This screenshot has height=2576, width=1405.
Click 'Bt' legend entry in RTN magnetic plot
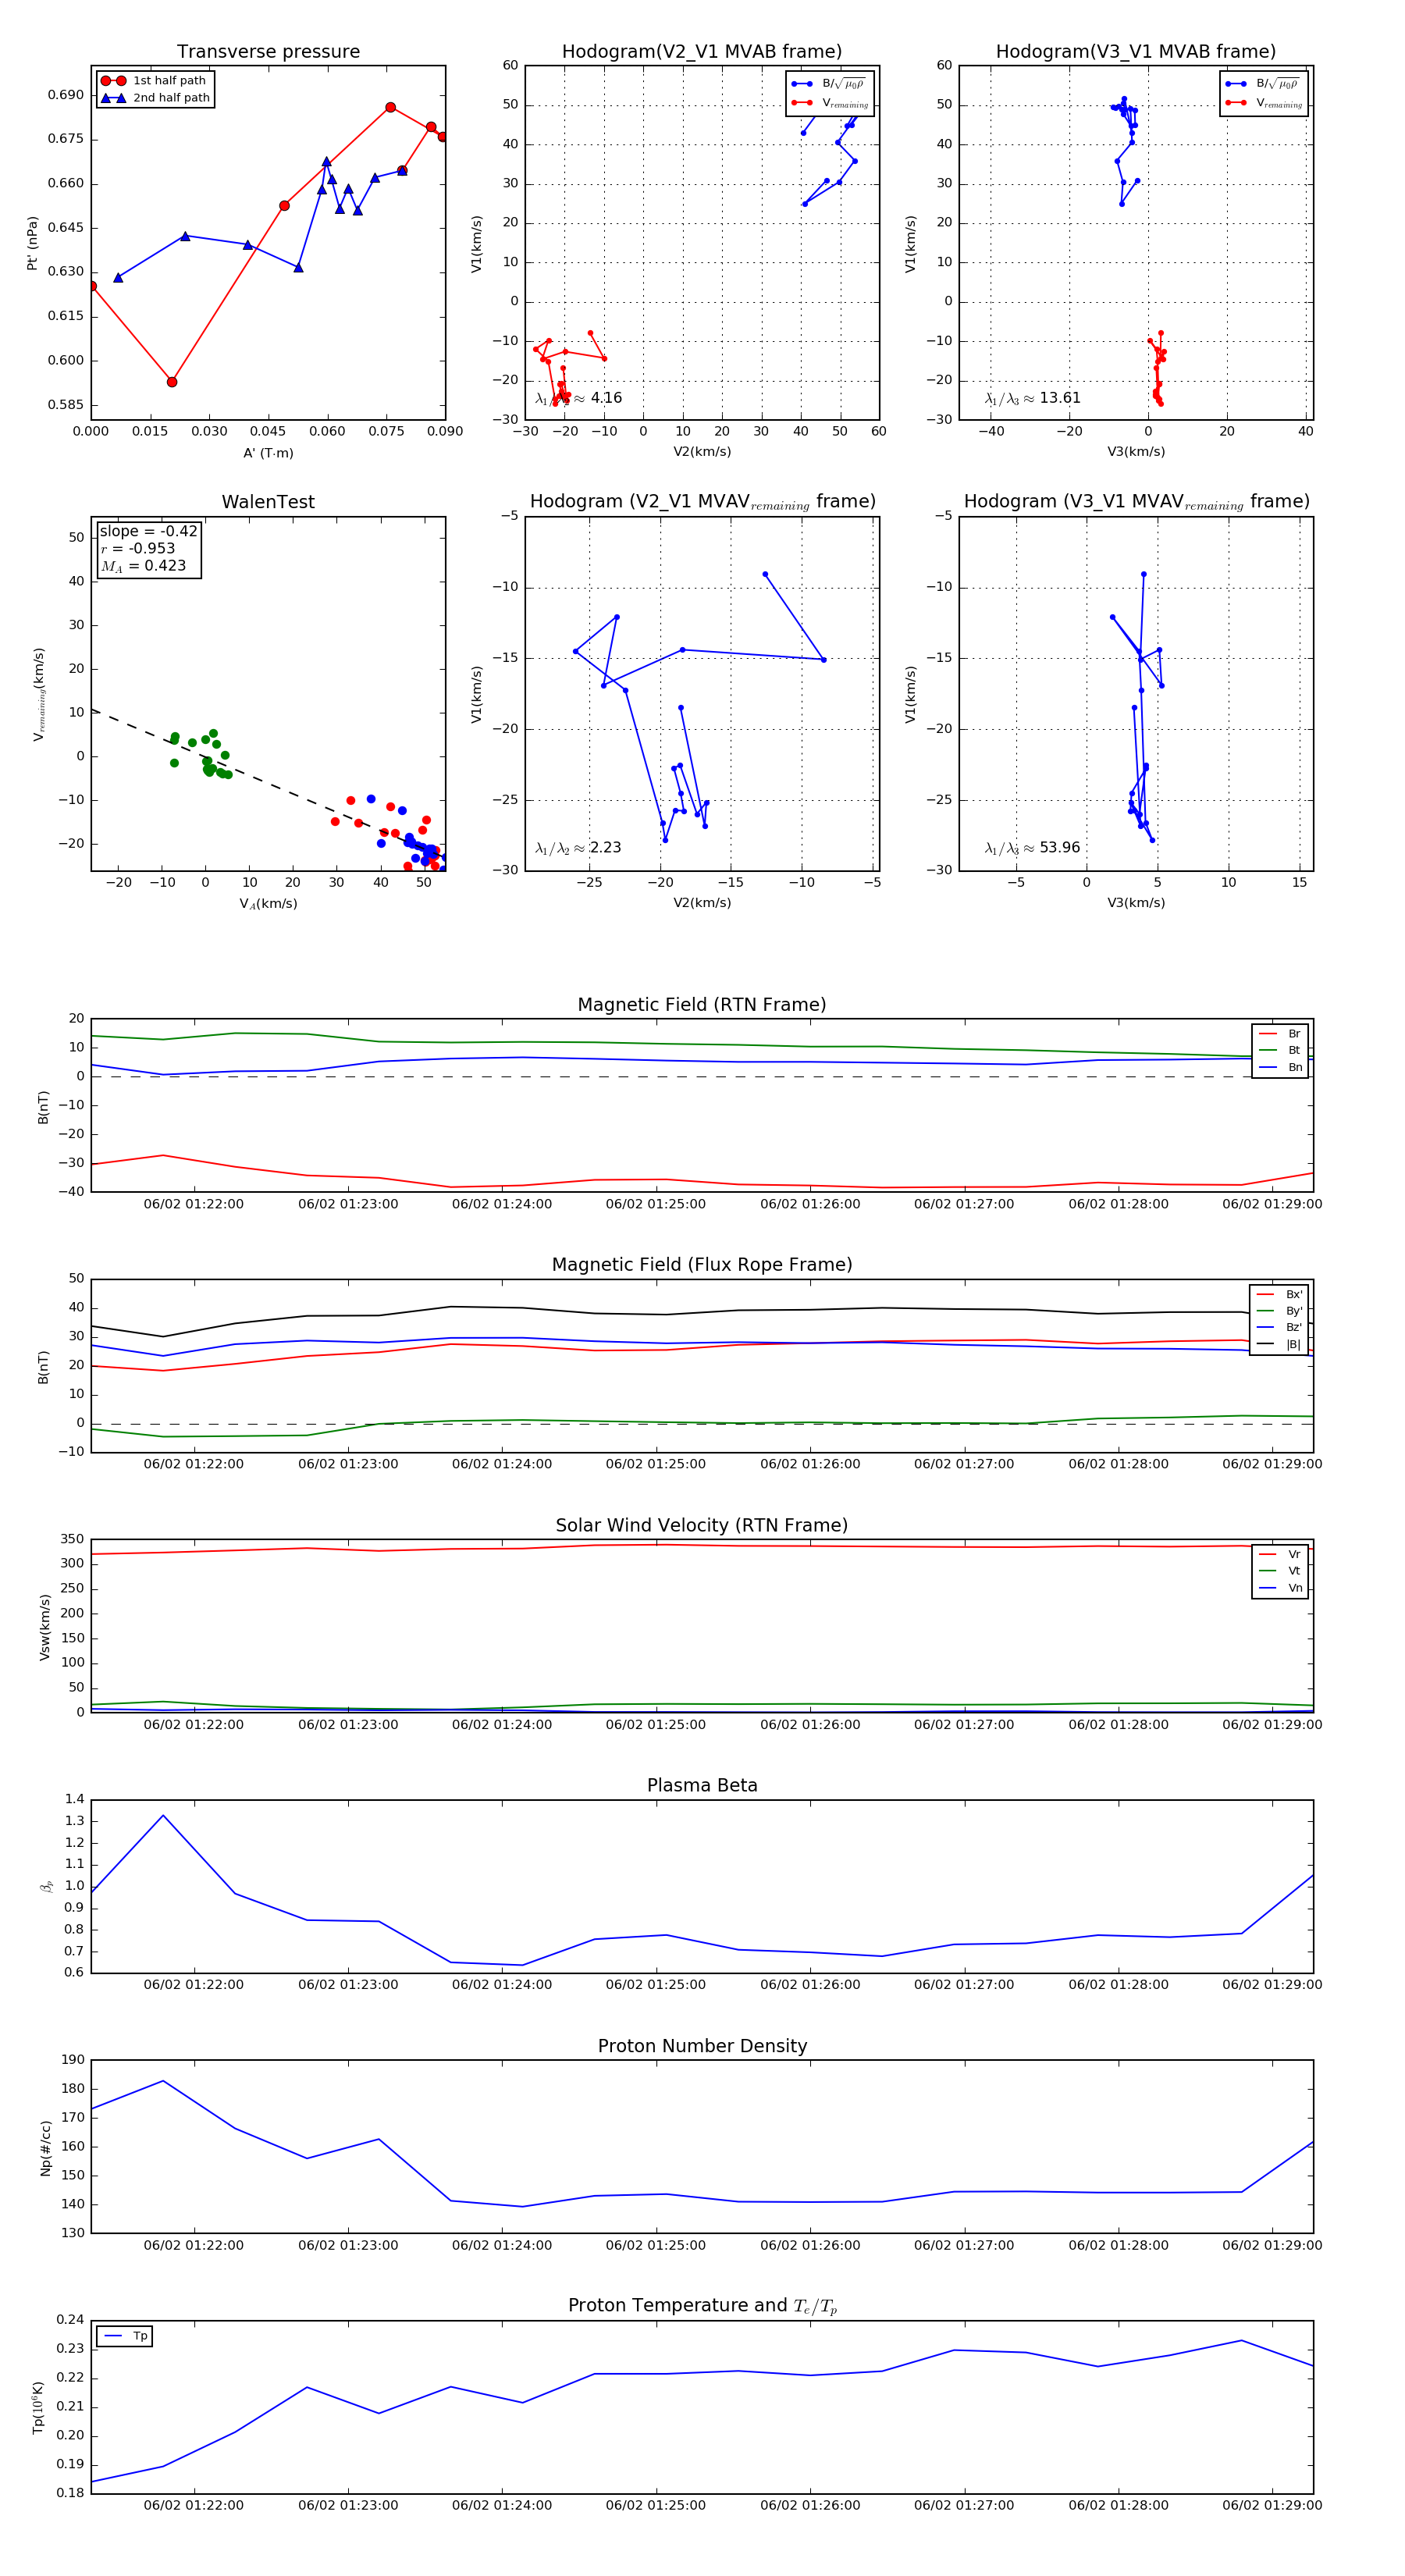(x=1280, y=1050)
